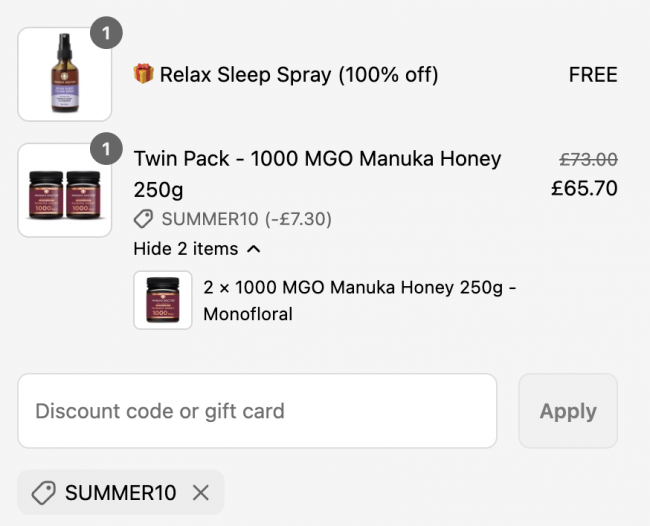Image resolution: width=650 pixels, height=526 pixels.
Task: Open the Twin Pack honey jars thumbnail
Action: pos(65,190)
